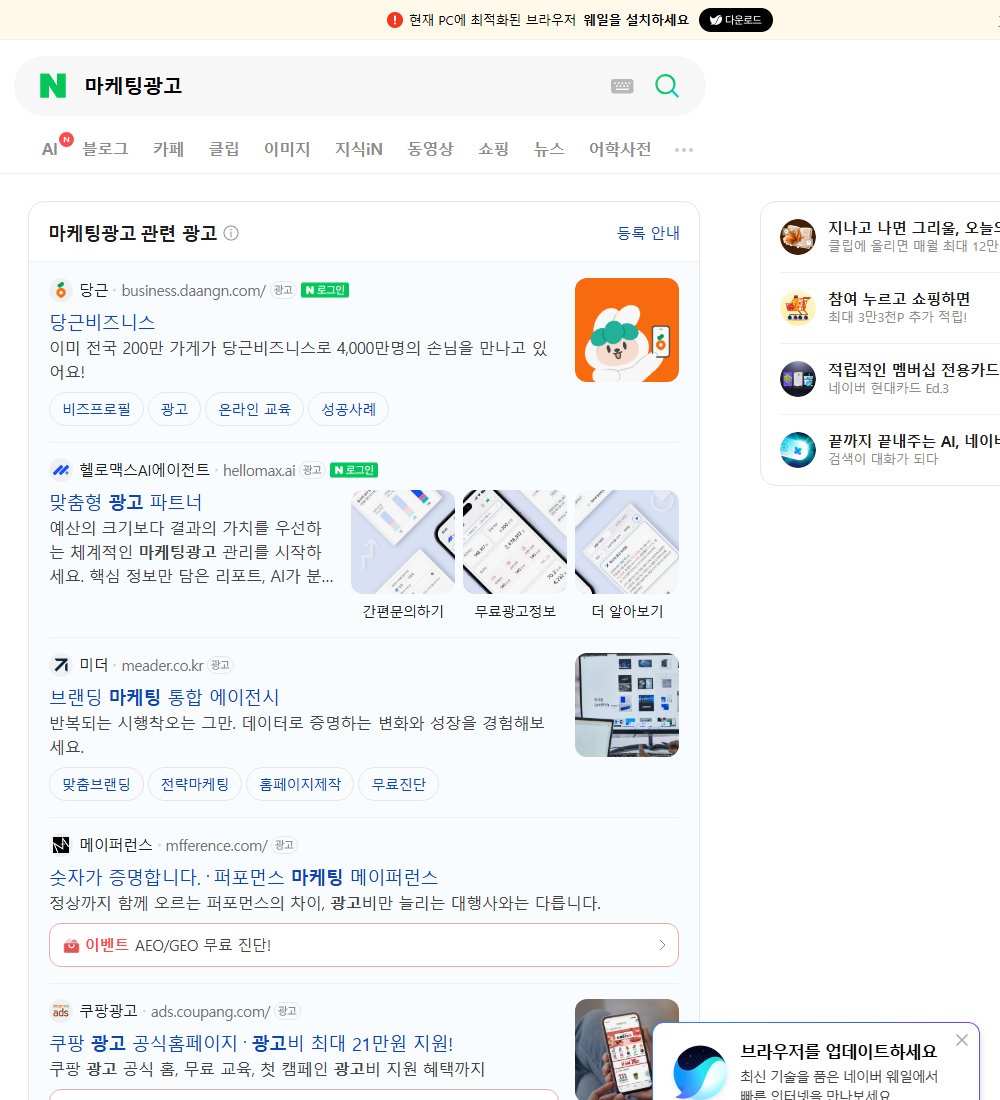Open 숫자가 증명합니다 퍼포먼스 마케팅 link
Screen dimensions: 1000x1100
pyautogui.click(x=244, y=877)
